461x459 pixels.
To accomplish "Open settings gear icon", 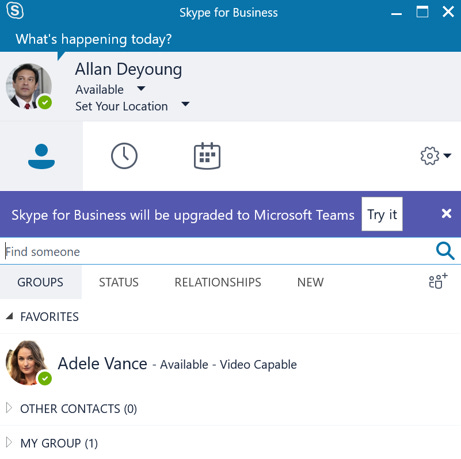I will pos(430,156).
